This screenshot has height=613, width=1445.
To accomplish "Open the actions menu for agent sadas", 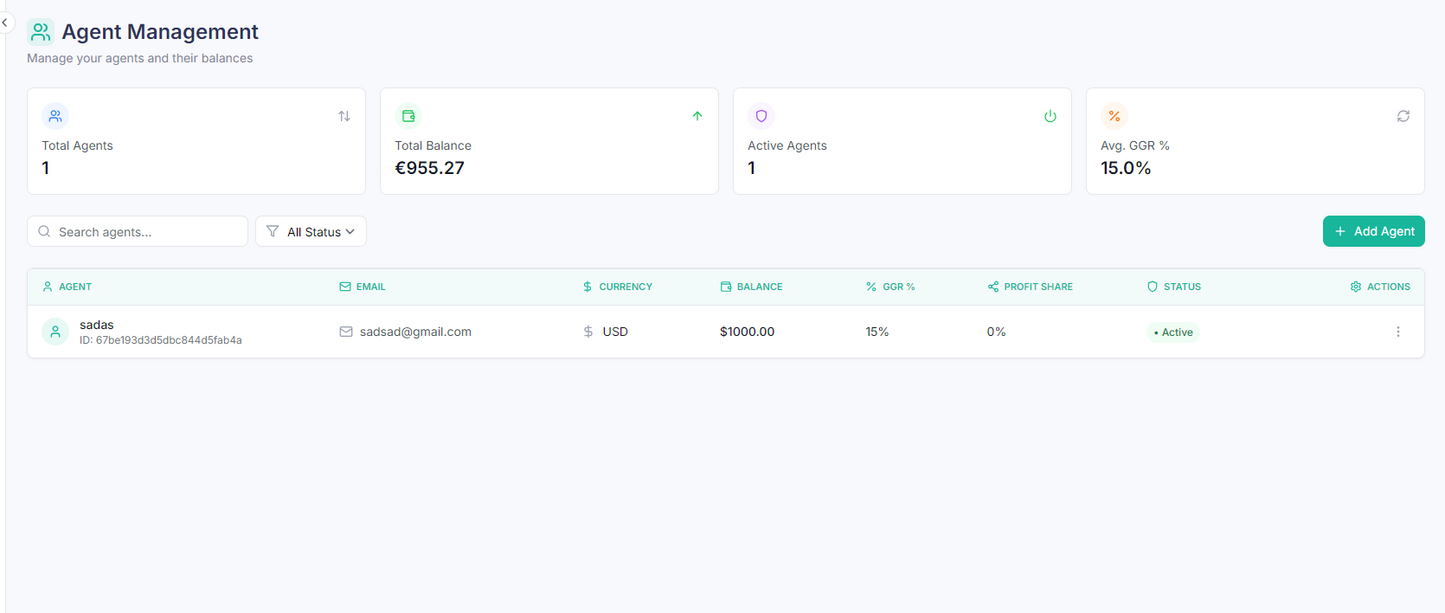I will pos(1398,332).
